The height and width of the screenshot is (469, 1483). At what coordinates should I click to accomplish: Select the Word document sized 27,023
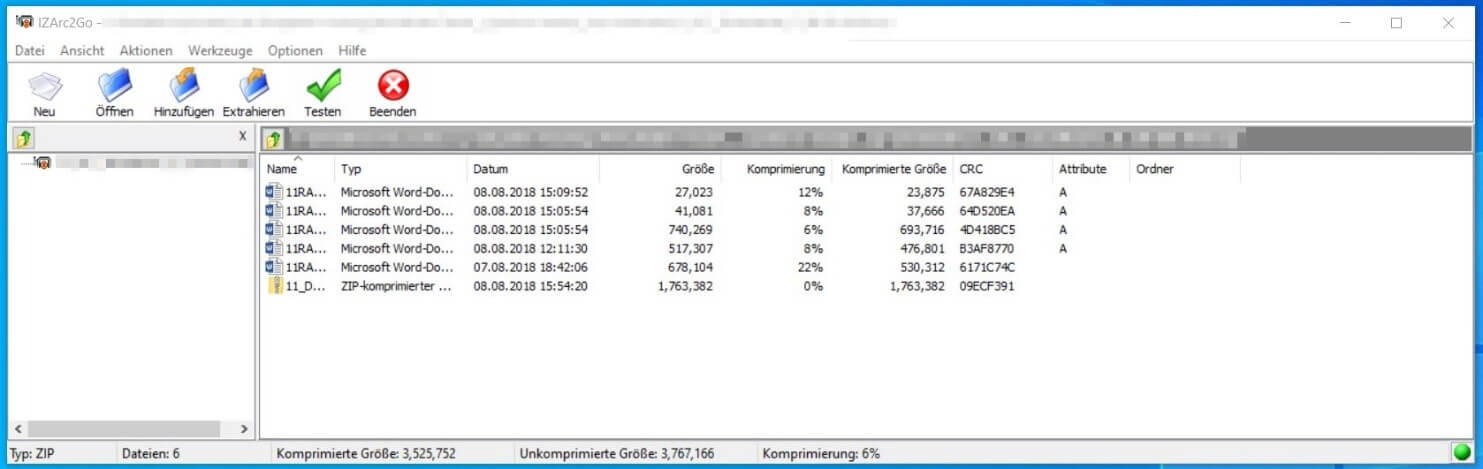pyautogui.click(x=306, y=192)
